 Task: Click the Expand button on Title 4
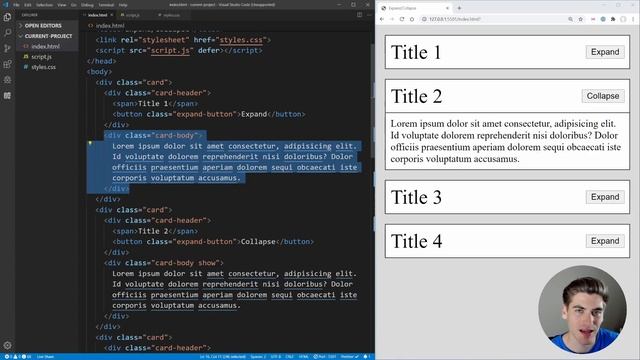(605, 241)
